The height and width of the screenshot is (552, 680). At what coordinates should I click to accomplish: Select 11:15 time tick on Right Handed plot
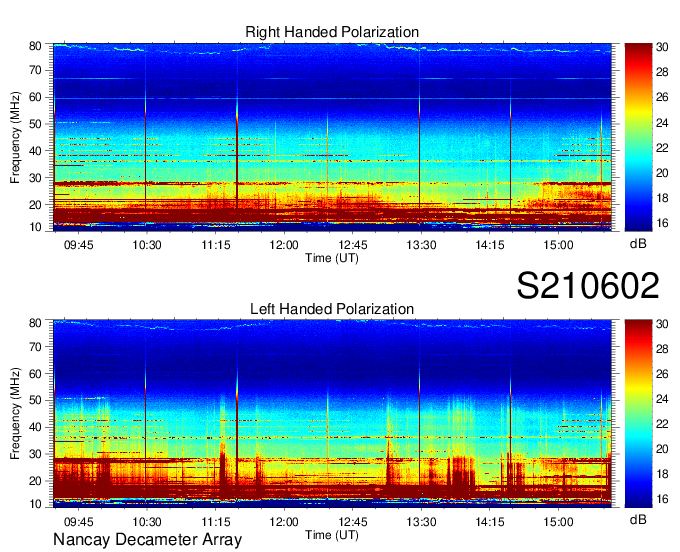click(216, 245)
